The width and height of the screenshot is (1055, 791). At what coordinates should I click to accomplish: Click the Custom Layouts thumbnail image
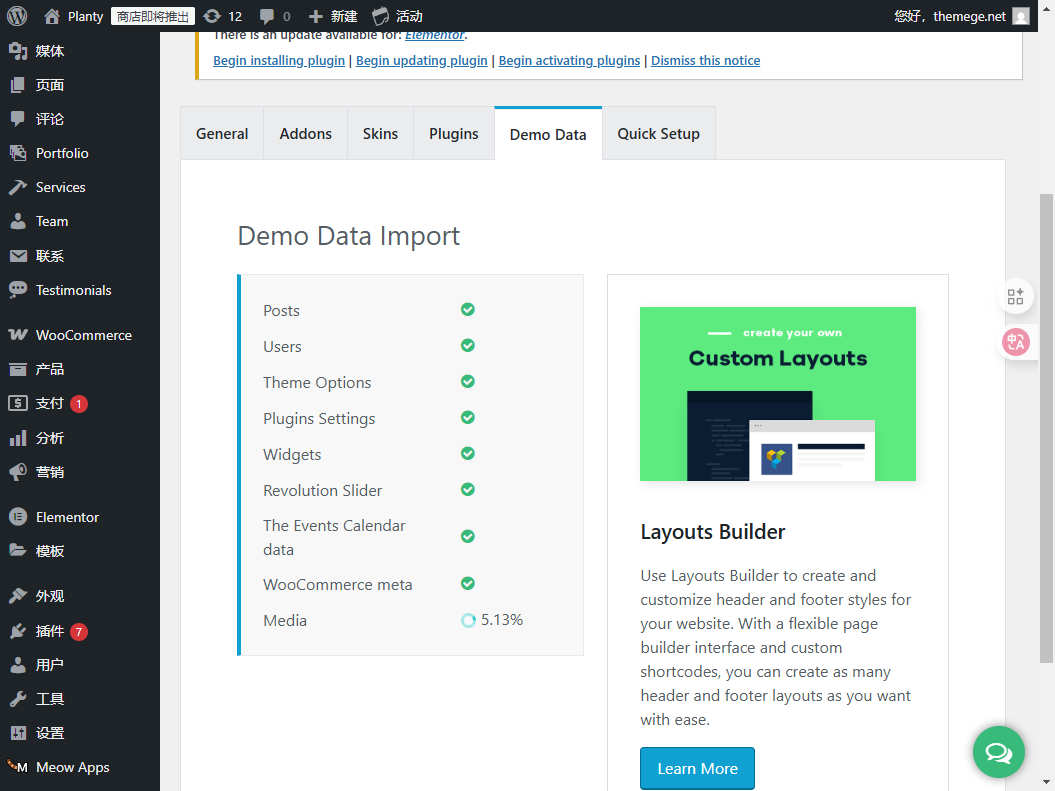point(778,394)
